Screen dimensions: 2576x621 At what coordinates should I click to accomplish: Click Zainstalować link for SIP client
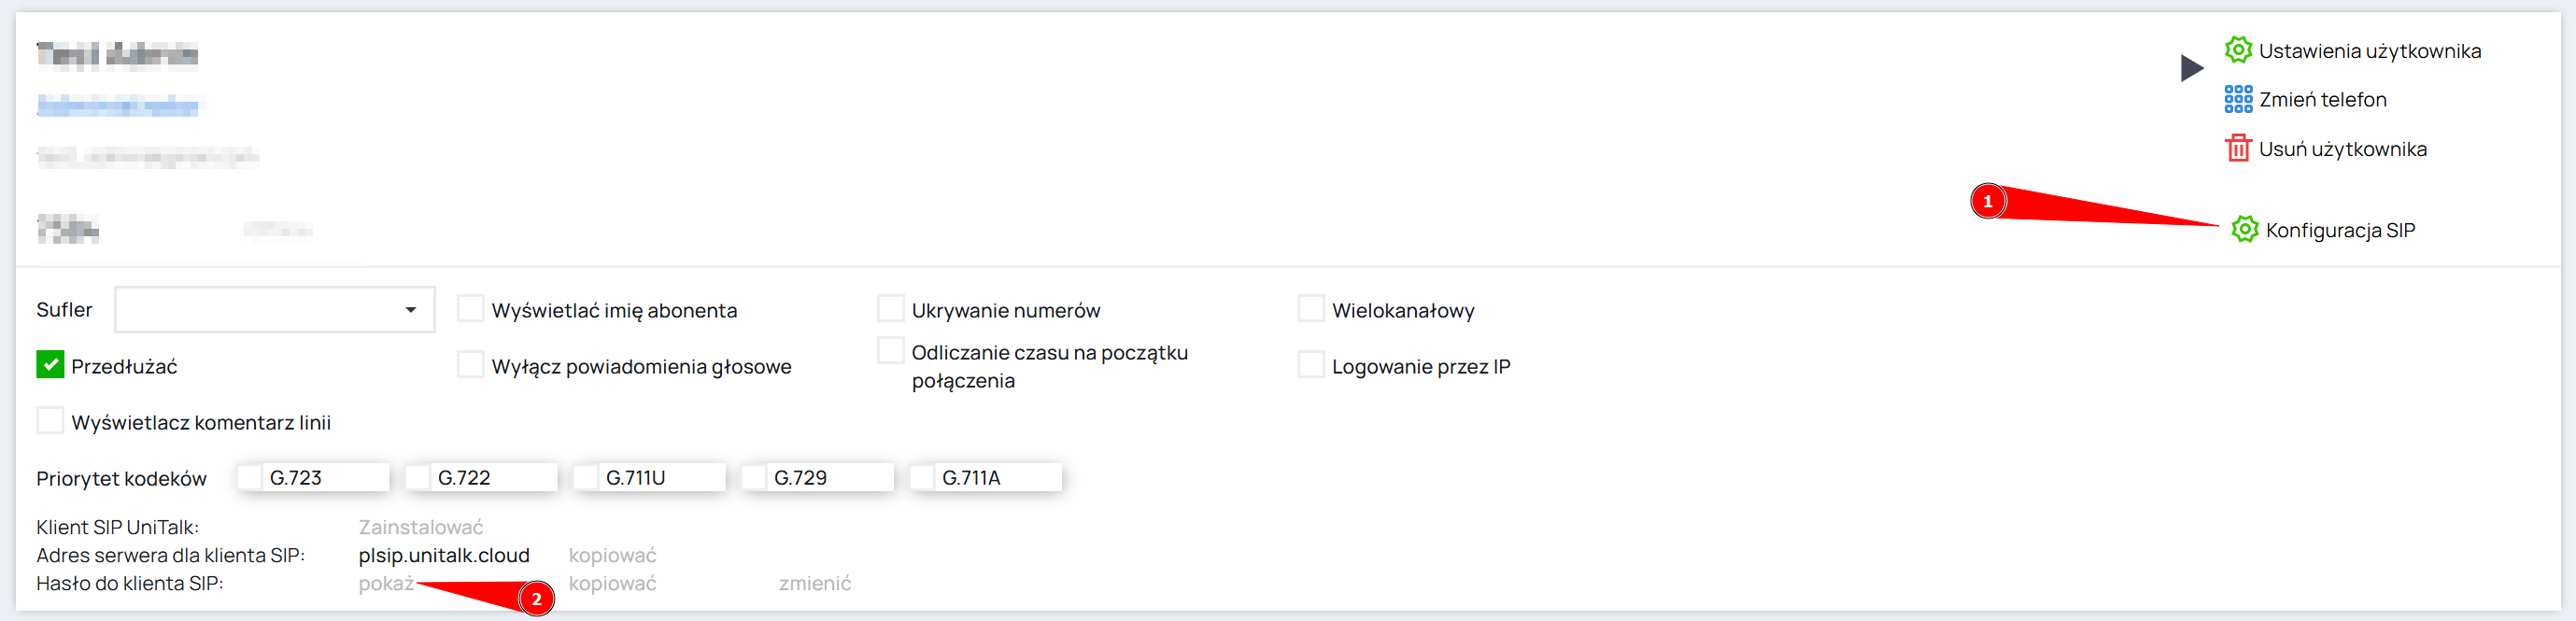click(x=421, y=527)
